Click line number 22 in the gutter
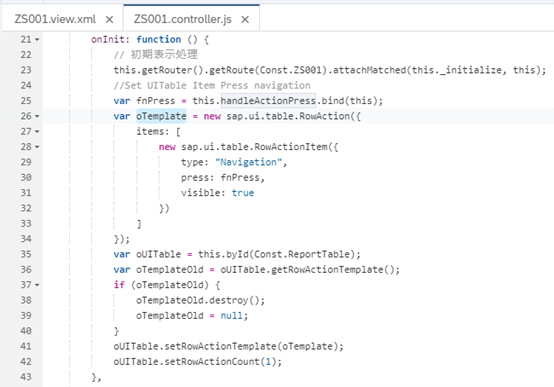This screenshot has width=554, height=387. click(x=26, y=55)
